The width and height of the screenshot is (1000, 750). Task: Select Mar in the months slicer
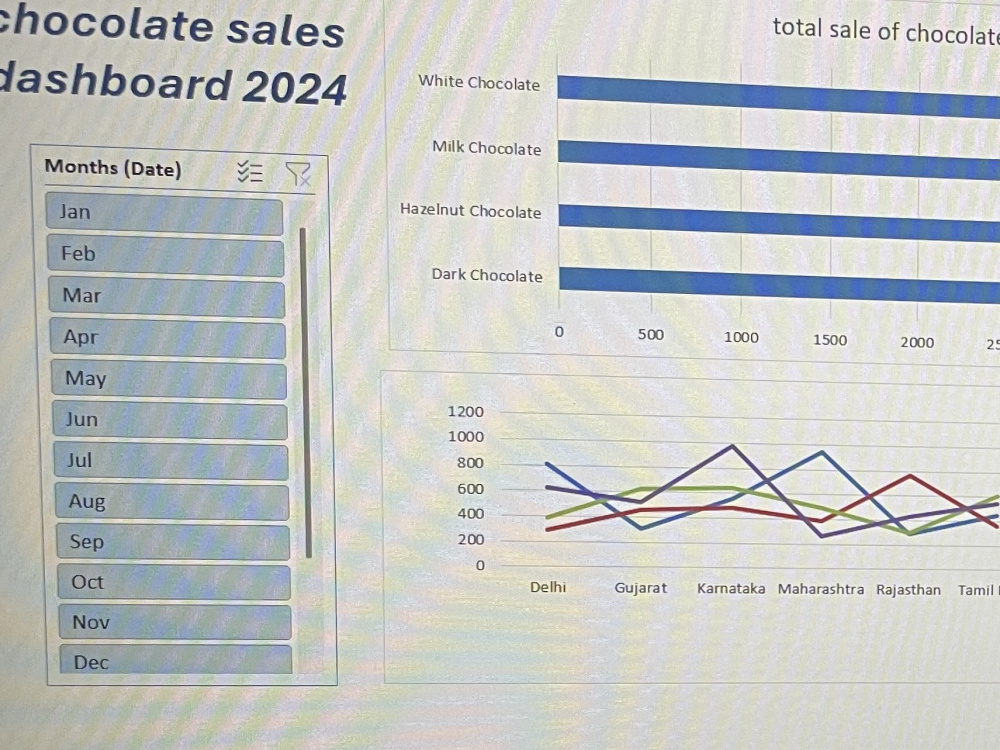167,297
